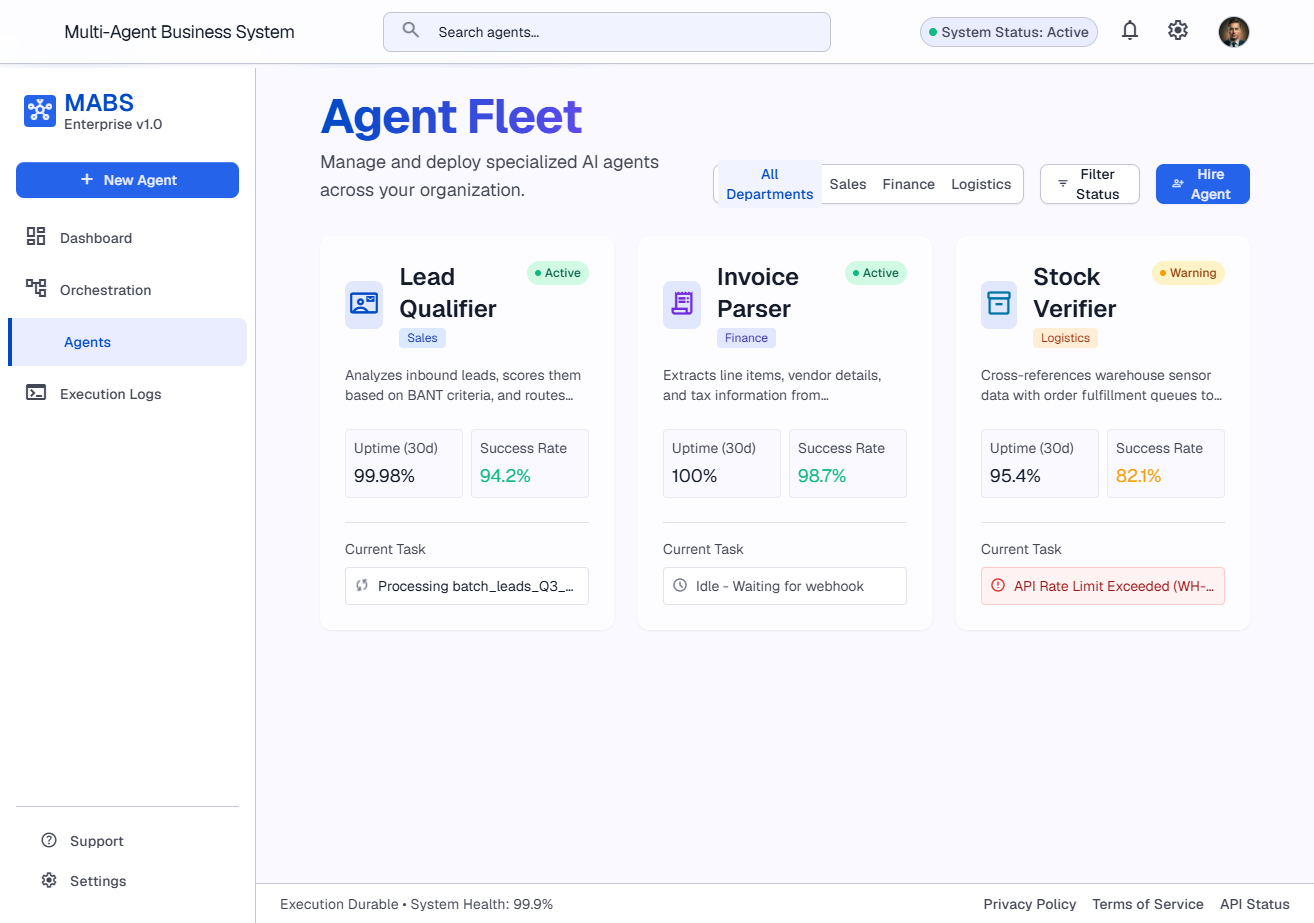Click the Agent Fleet heading

451,117
